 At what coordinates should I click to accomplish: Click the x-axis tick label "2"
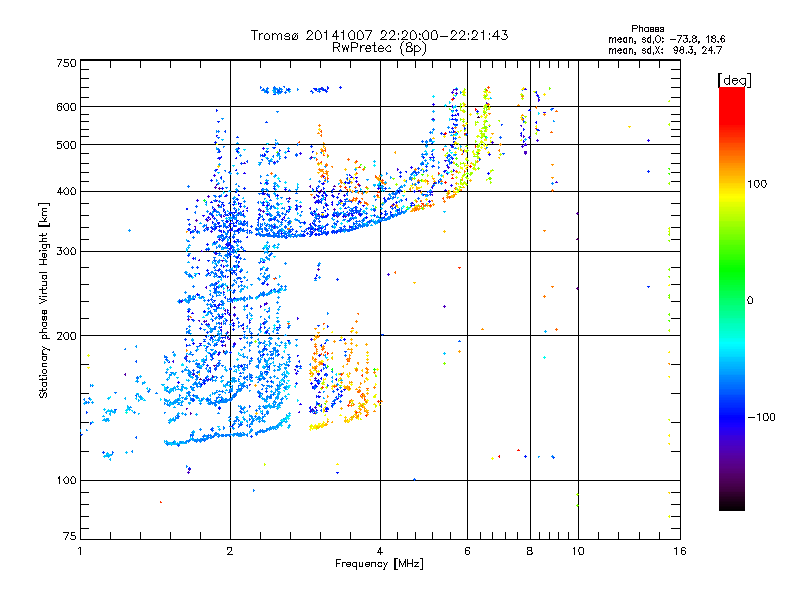(x=230, y=551)
